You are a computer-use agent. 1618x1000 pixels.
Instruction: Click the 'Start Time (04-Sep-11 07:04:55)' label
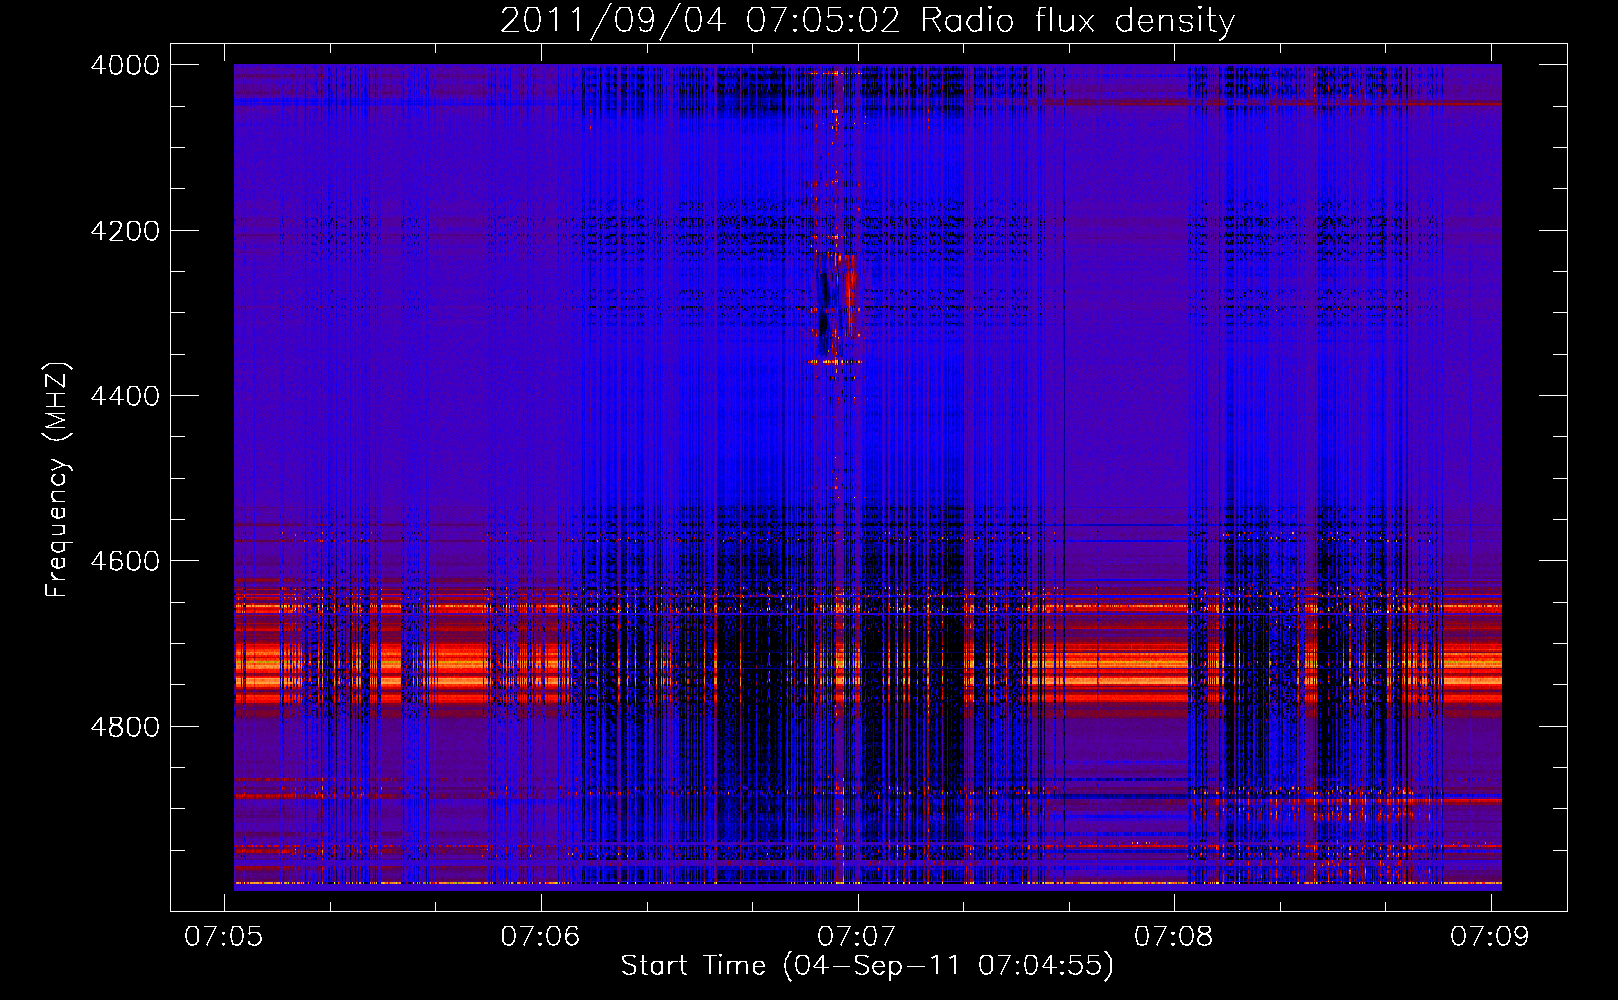click(867, 966)
